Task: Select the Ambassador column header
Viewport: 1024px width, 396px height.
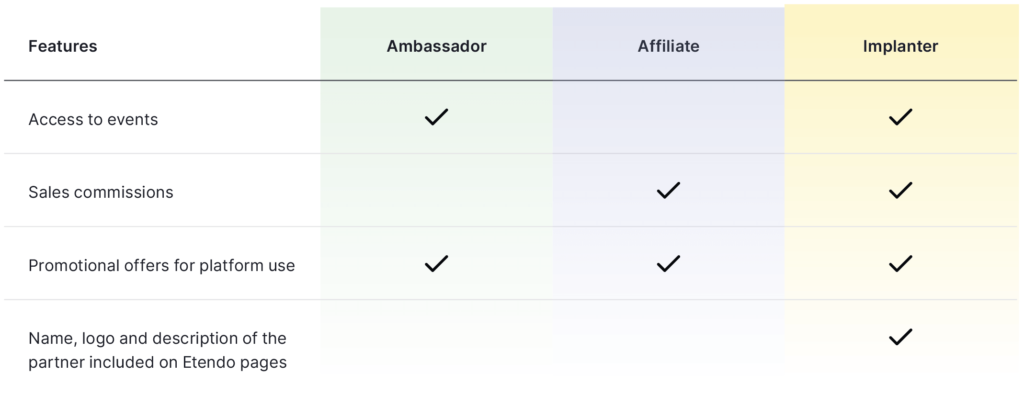Action: 436,46
